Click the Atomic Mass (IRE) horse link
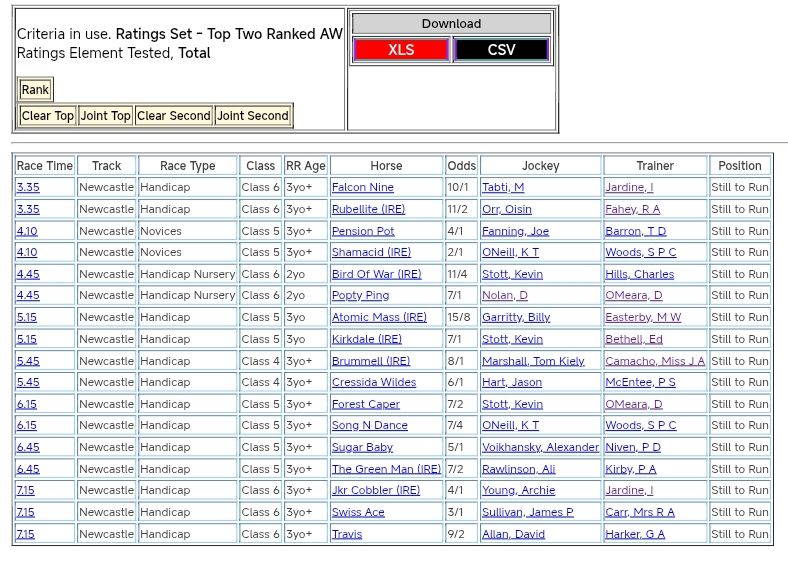 pos(379,318)
